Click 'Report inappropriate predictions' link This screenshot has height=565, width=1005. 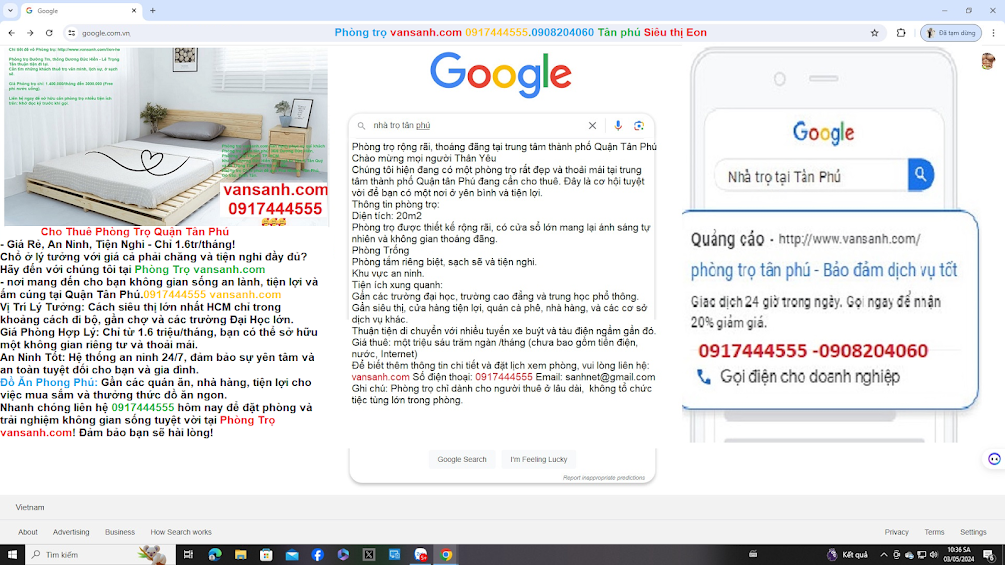pos(604,478)
